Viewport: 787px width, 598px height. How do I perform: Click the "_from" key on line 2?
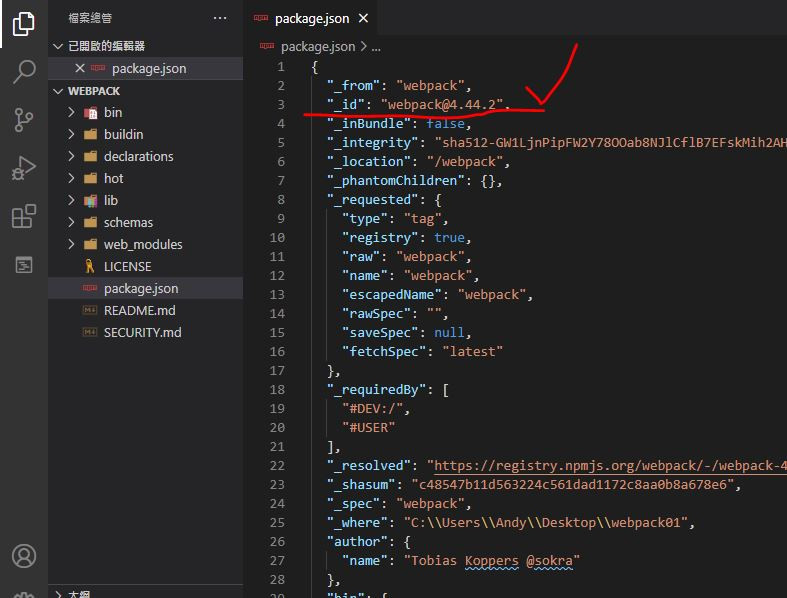[x=353, y=85]
